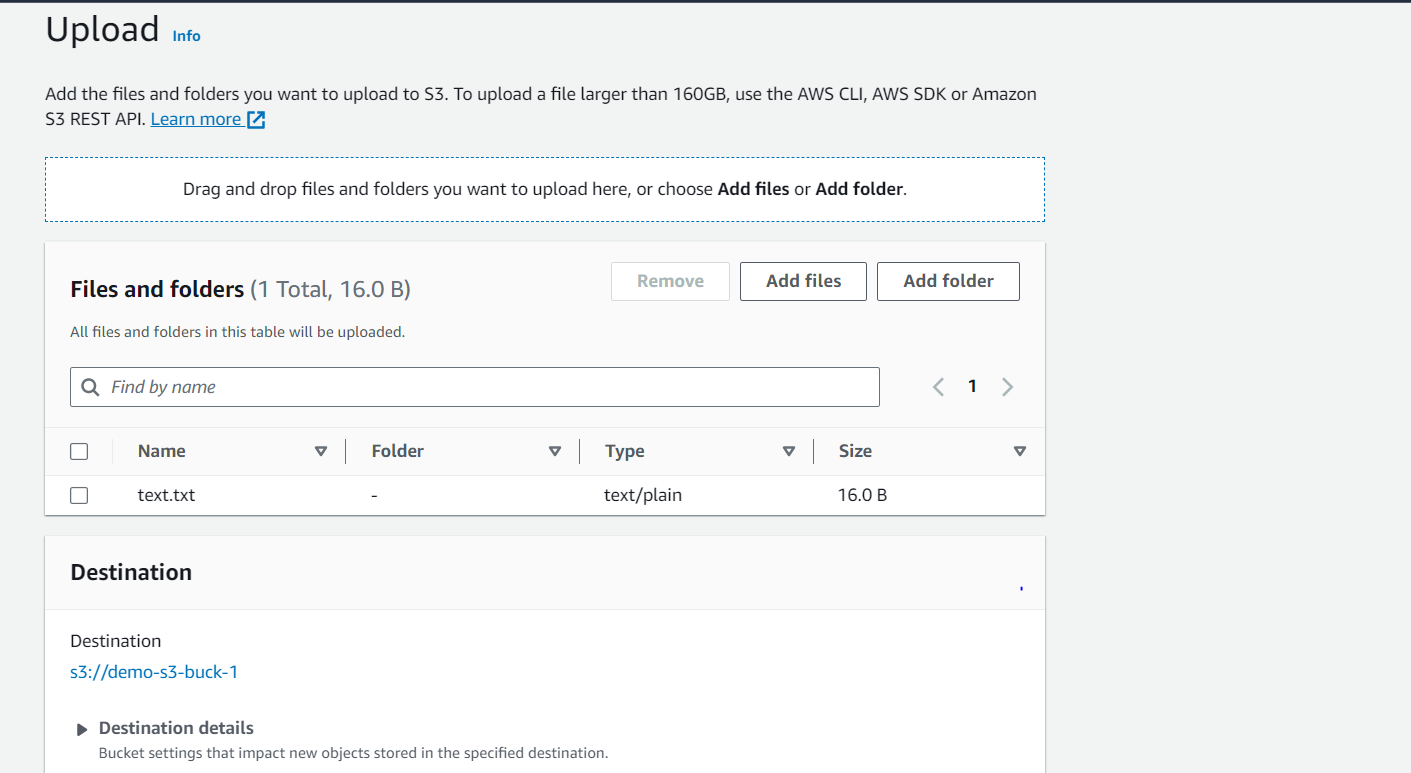
Task: Click the Remove button
Action: pyautogui.click(x=670, y=281)
